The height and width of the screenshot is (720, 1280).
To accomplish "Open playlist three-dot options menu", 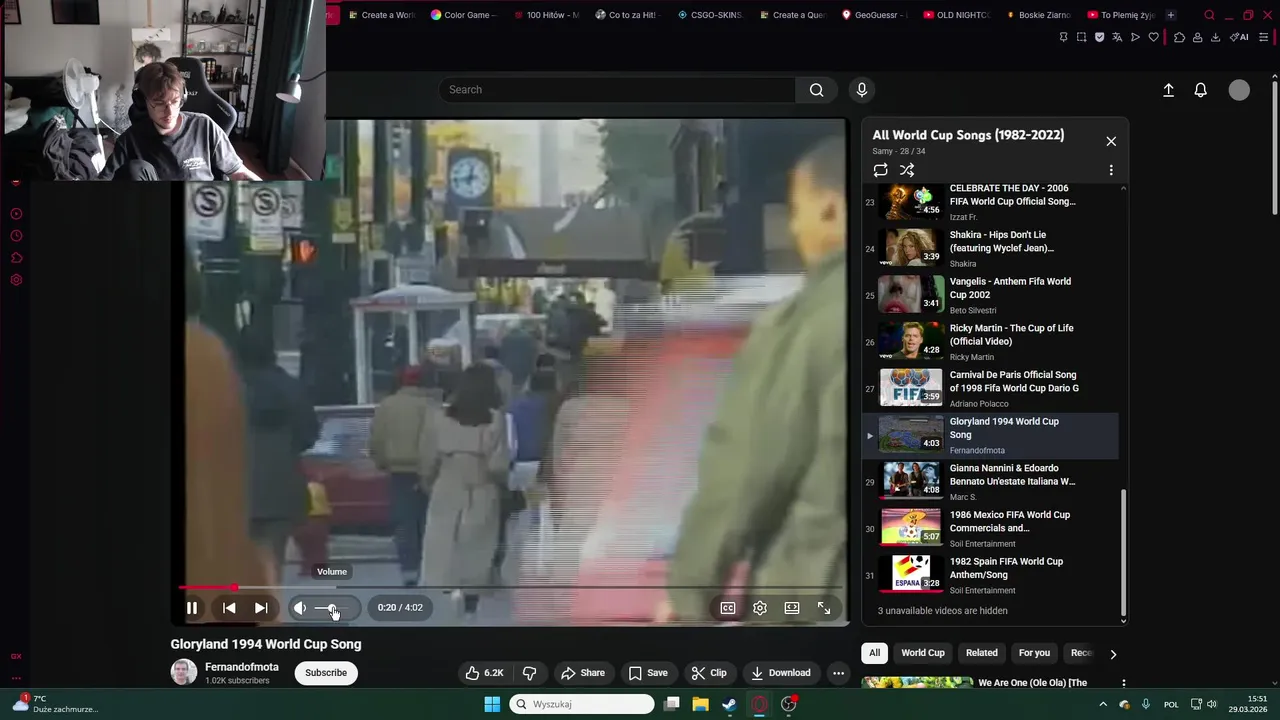I will pos(1111,170).
